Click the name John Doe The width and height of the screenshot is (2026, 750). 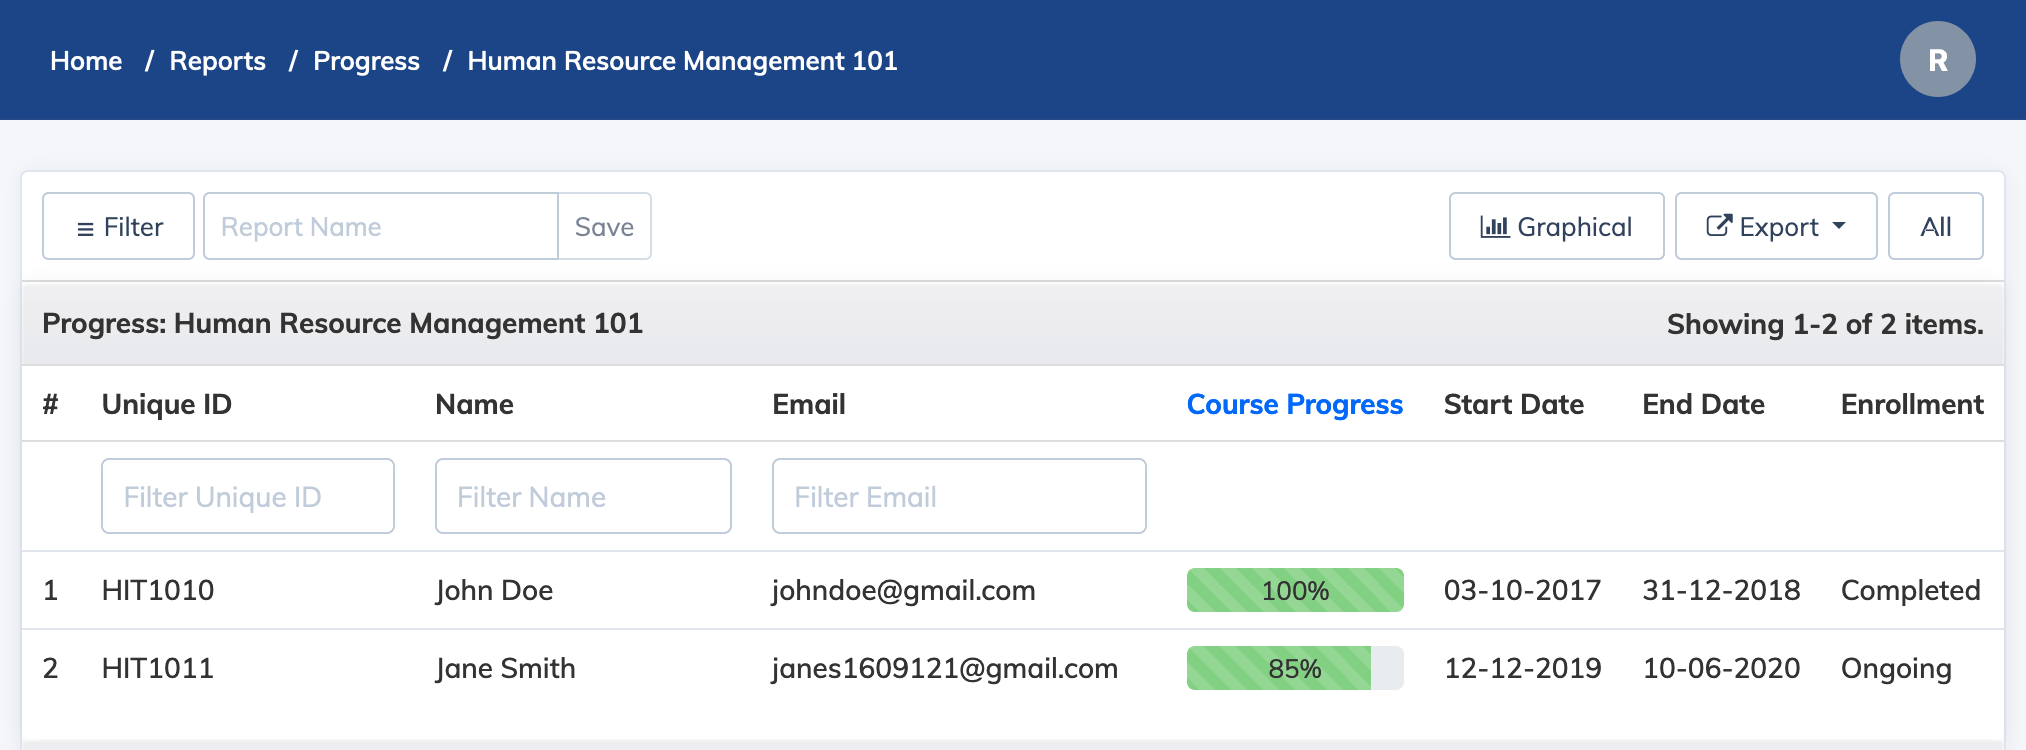[x=494, y=590]
